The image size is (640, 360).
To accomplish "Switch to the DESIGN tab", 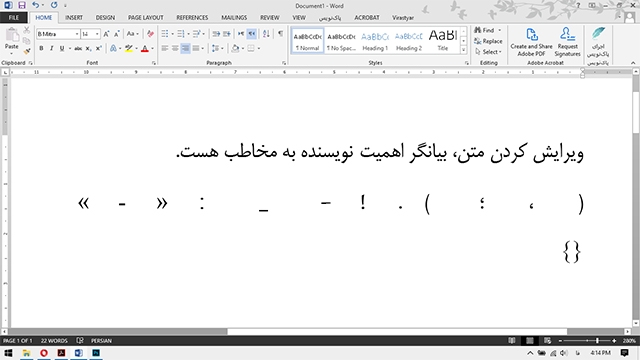I will (x=105, y=18).
